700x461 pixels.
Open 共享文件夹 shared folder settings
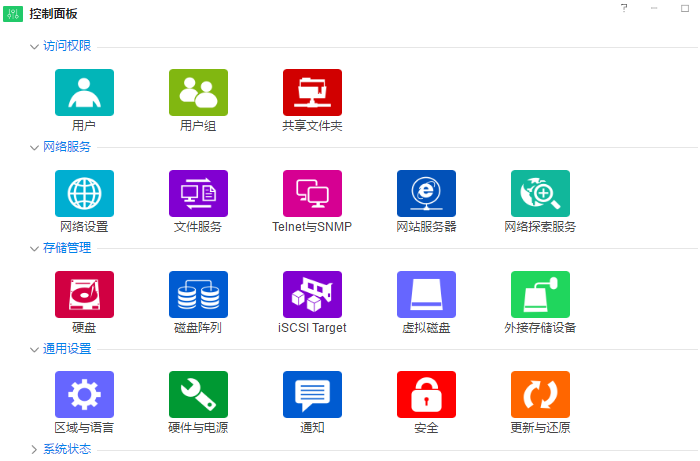coord(312,93)
